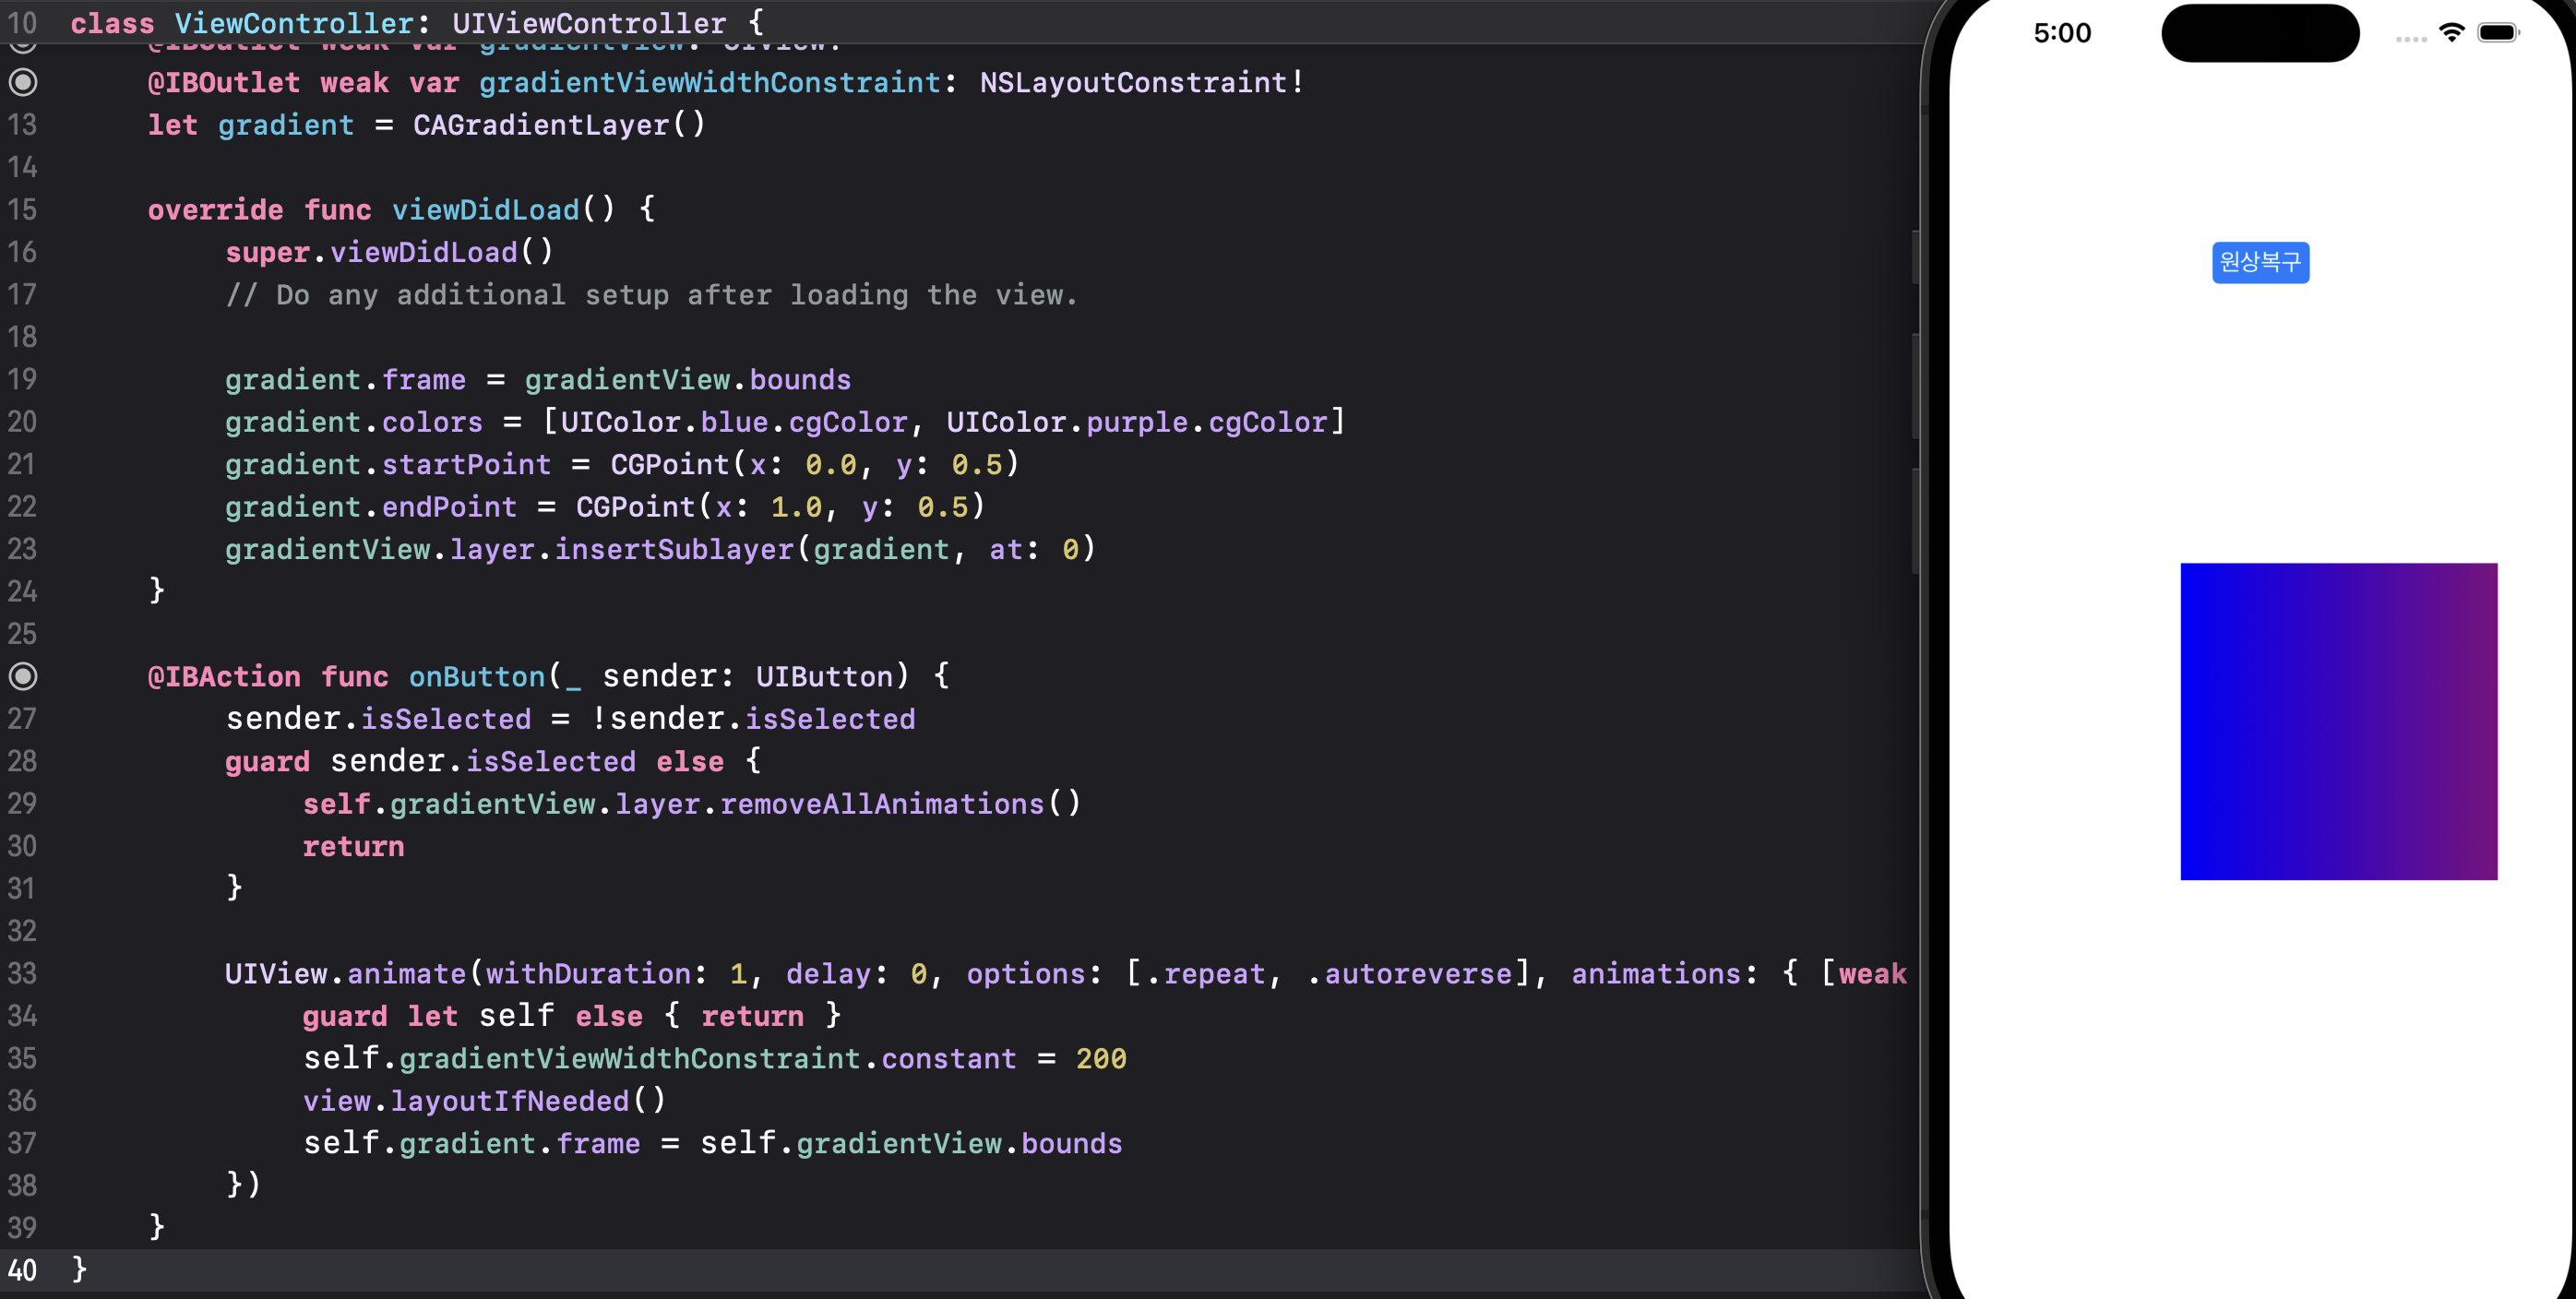2576x1299 pixels.
Task: Click the battery icon in simulator status bar
Action: coord(2497,33)
